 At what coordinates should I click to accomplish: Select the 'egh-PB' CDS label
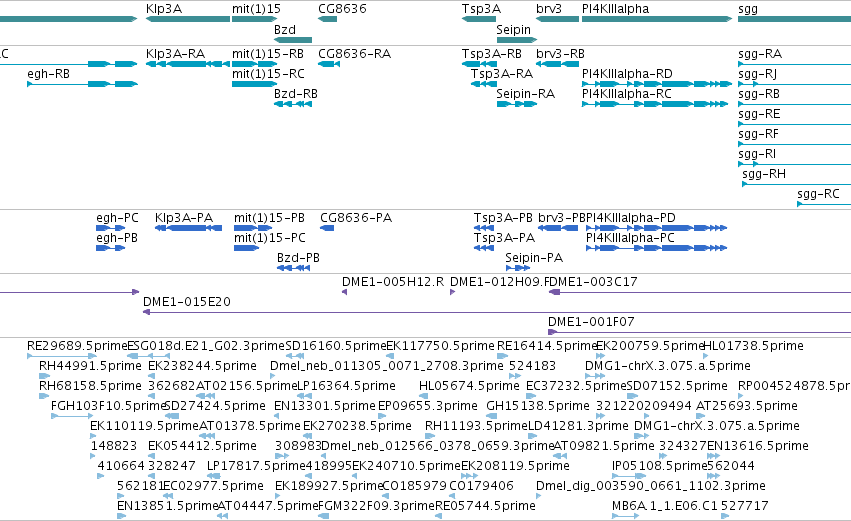(117, 238)
